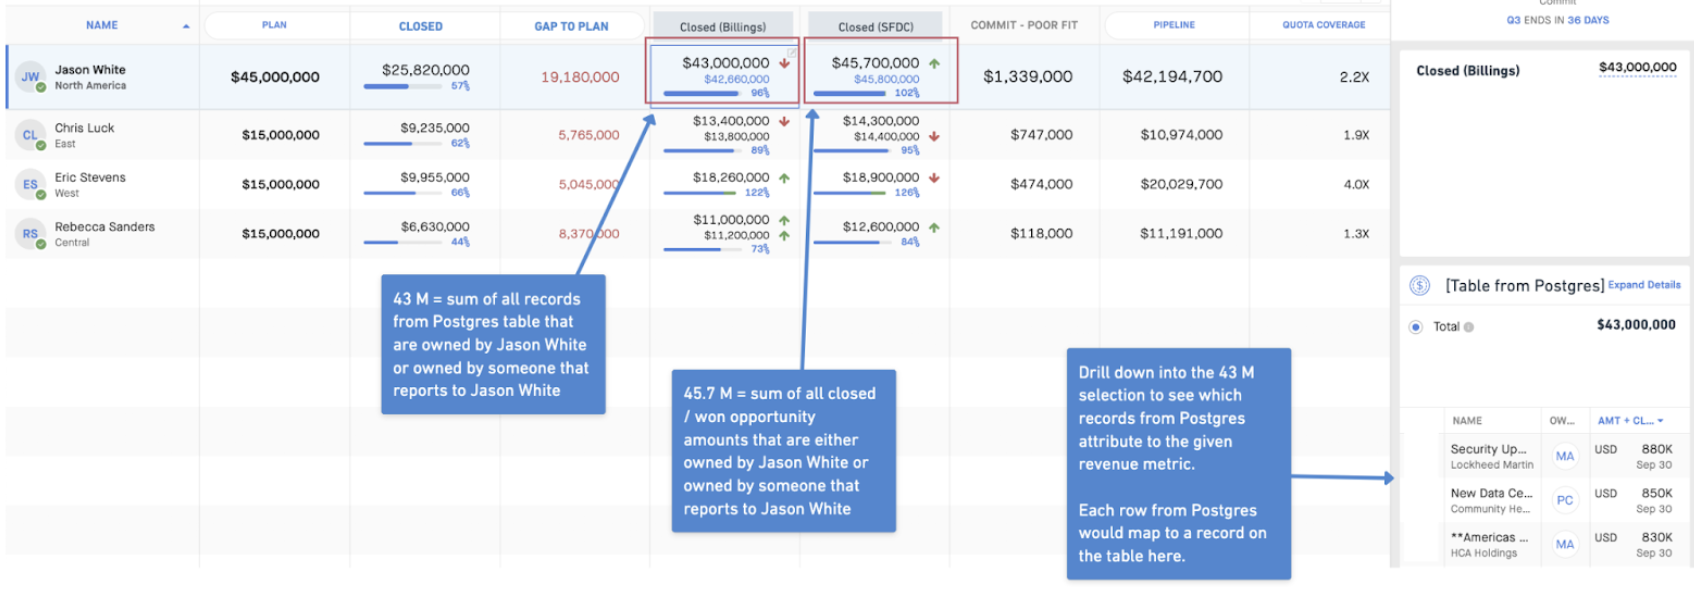Image resolution: width=1694 pixels, height=590 pixels.
Task: Click the underlined $43,000,000 Closed (Billings) value
Action: (1637, 68)
